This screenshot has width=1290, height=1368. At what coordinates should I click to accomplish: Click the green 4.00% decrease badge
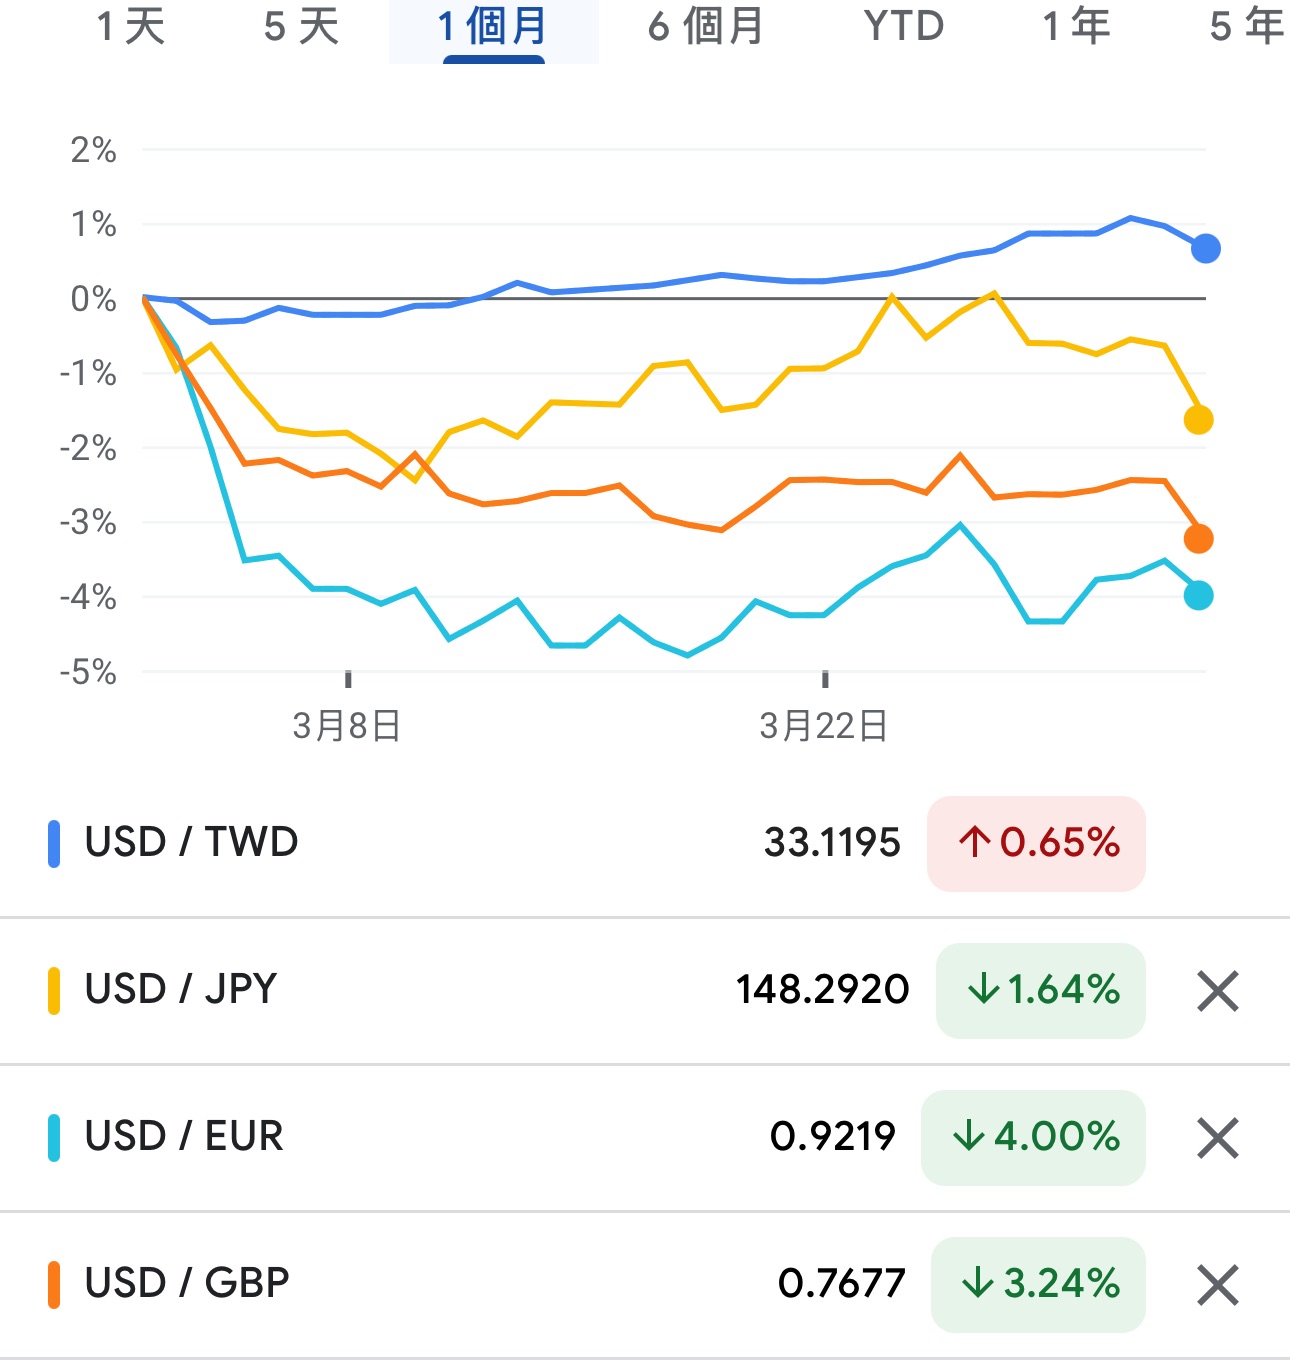(x=1033, y=1137)
